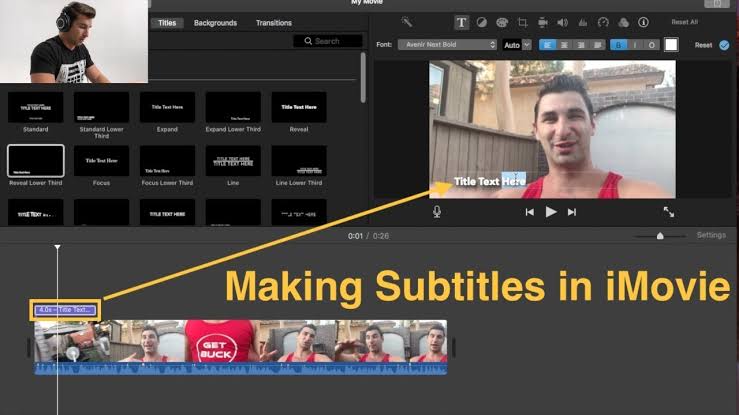This screenshot has width=739, height=415.
Task: Open the clip information icon
Action: point(643,22)
